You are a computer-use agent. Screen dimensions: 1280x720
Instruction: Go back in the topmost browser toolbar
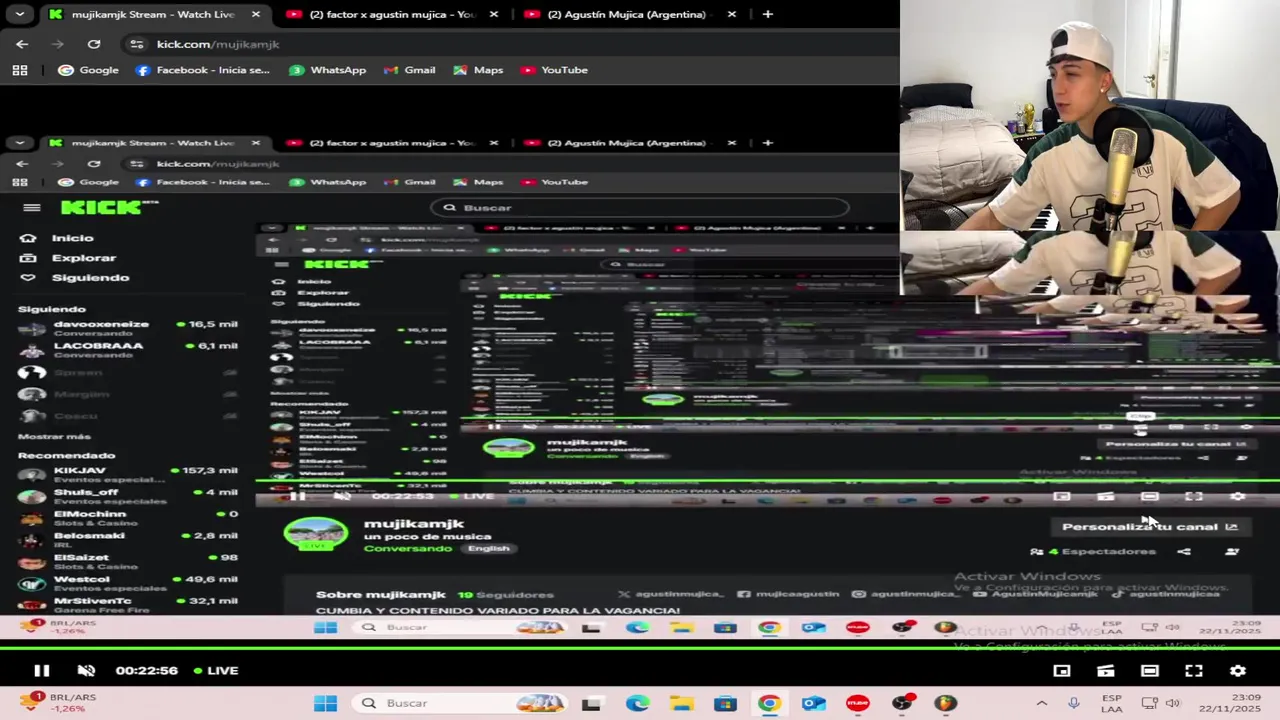pyautogui.click(x=22, y=44)
